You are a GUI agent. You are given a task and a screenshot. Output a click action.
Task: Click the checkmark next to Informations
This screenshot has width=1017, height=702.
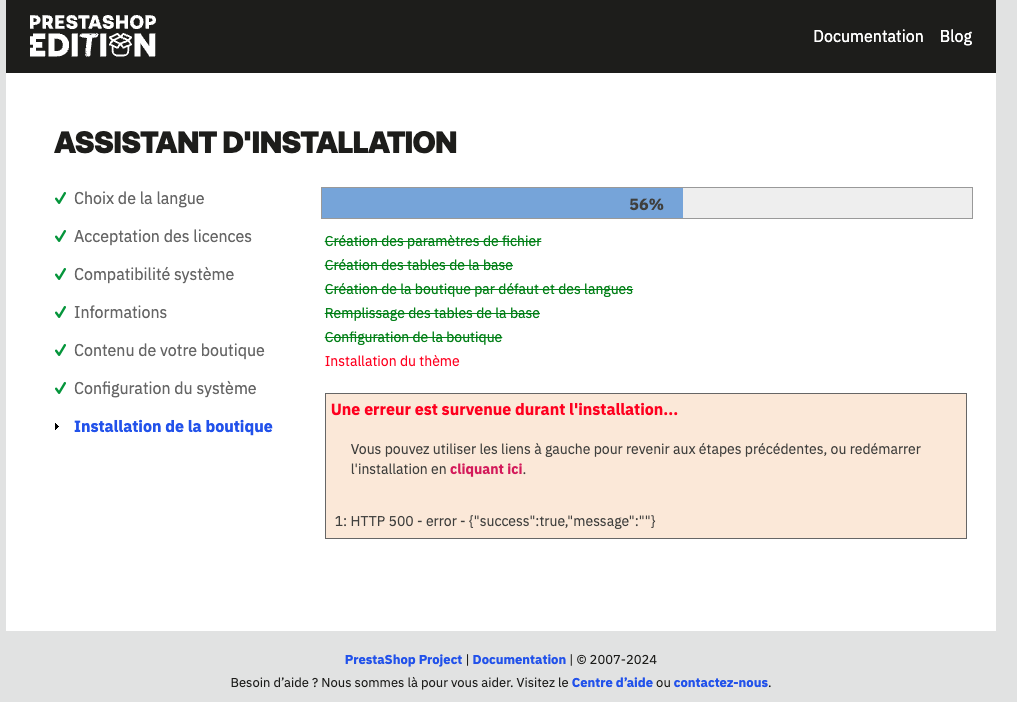point(60,313)
